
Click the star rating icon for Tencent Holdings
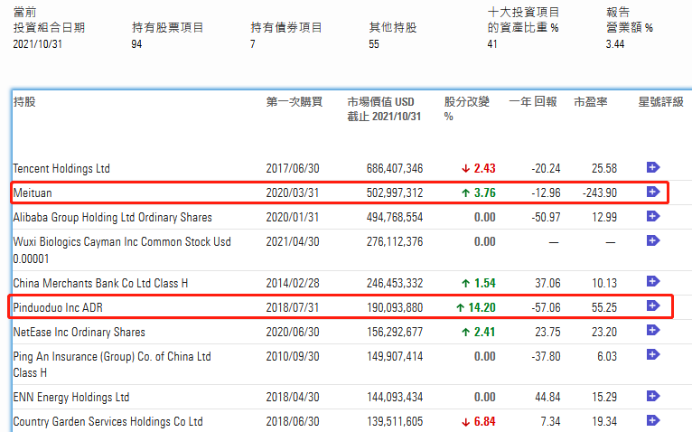coord(653,167)
